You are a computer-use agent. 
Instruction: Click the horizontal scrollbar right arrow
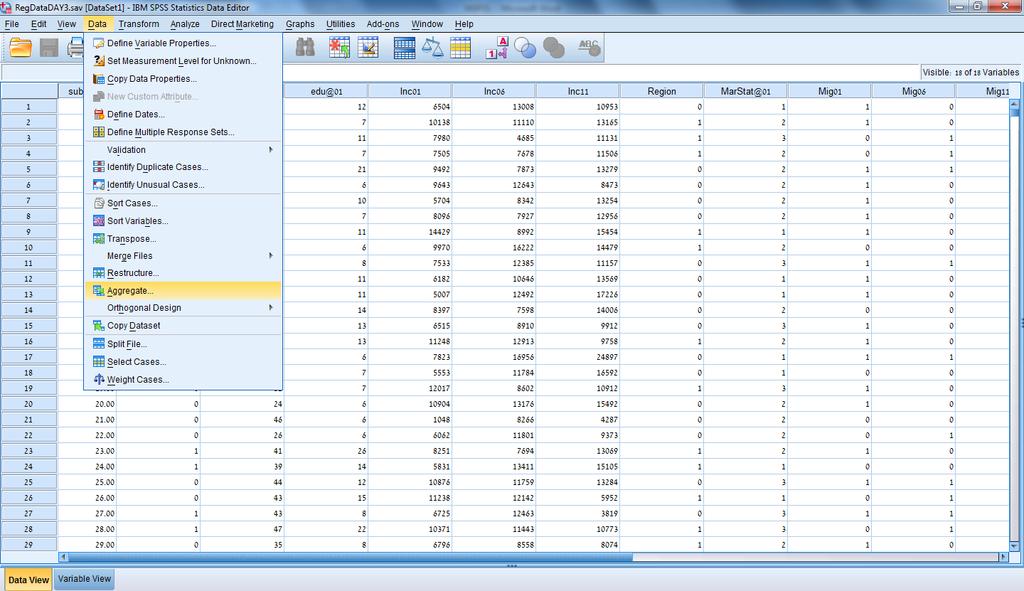pyautogui.click(x=1004, y=557)
